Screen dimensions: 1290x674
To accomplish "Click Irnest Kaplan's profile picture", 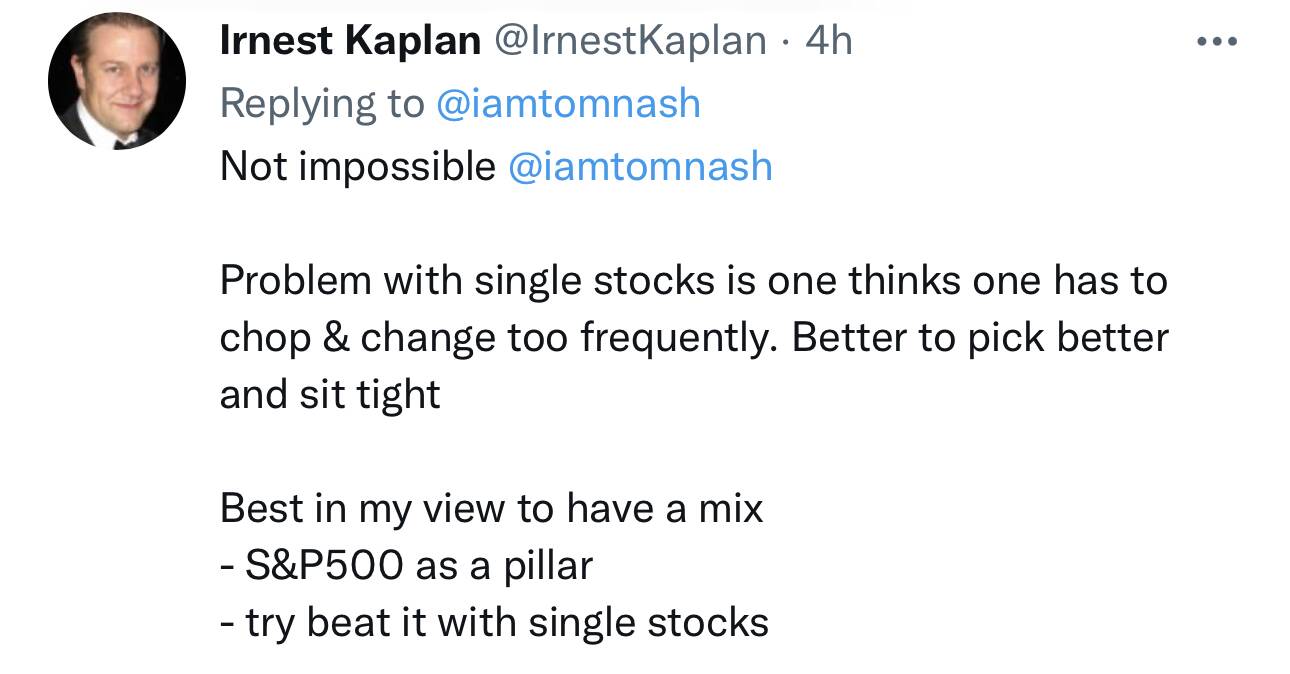I will pyautogui.click(x=117, y=81).
